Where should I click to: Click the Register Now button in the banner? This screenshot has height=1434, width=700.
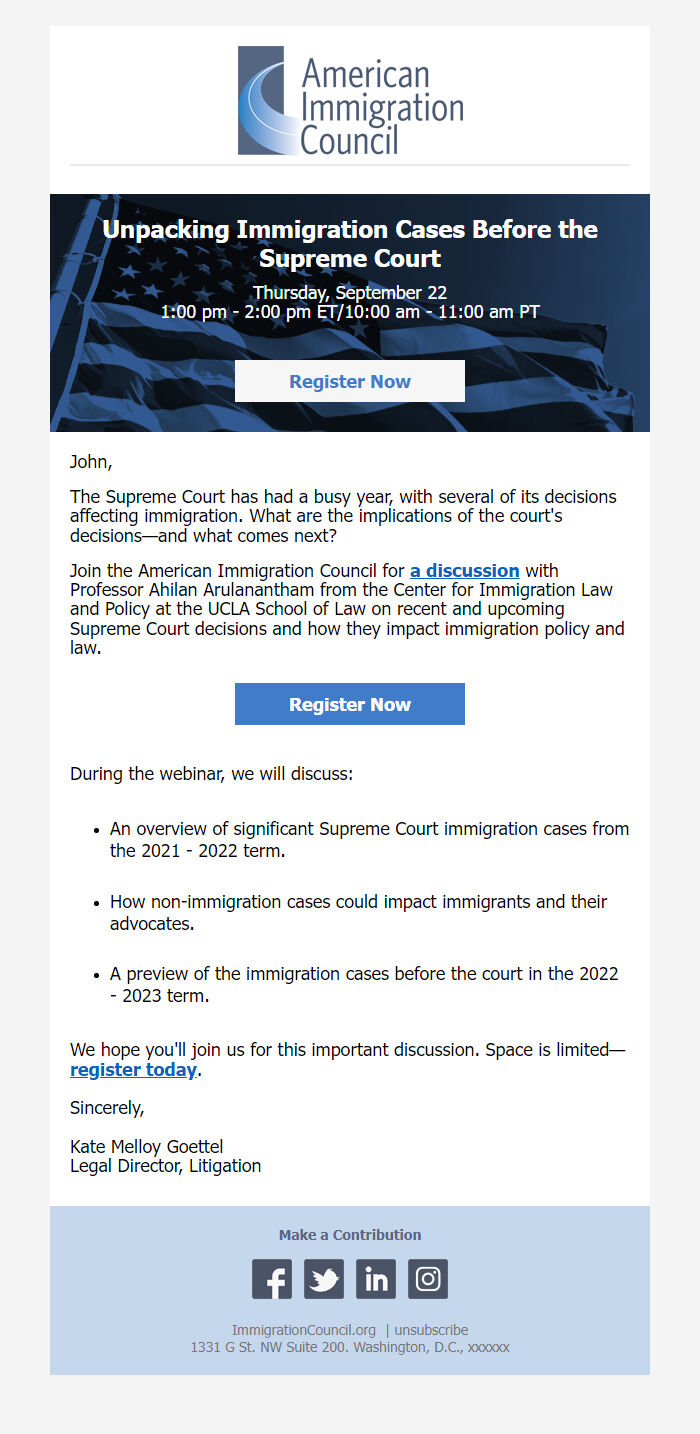point(349,381)
